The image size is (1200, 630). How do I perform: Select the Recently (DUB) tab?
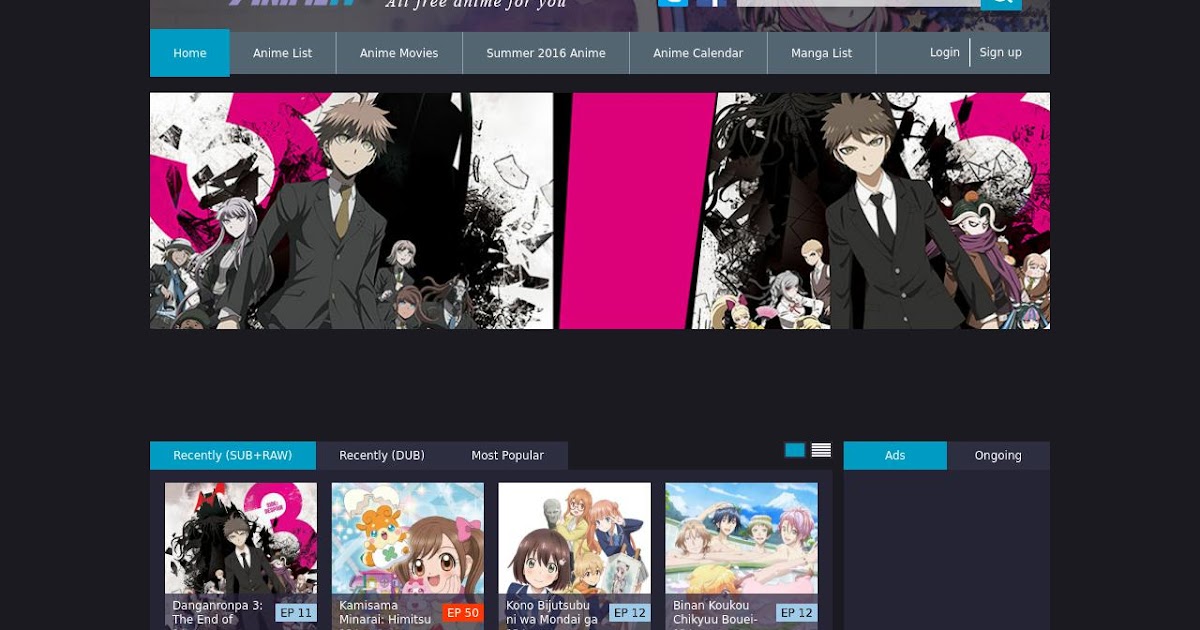(382, 455)
